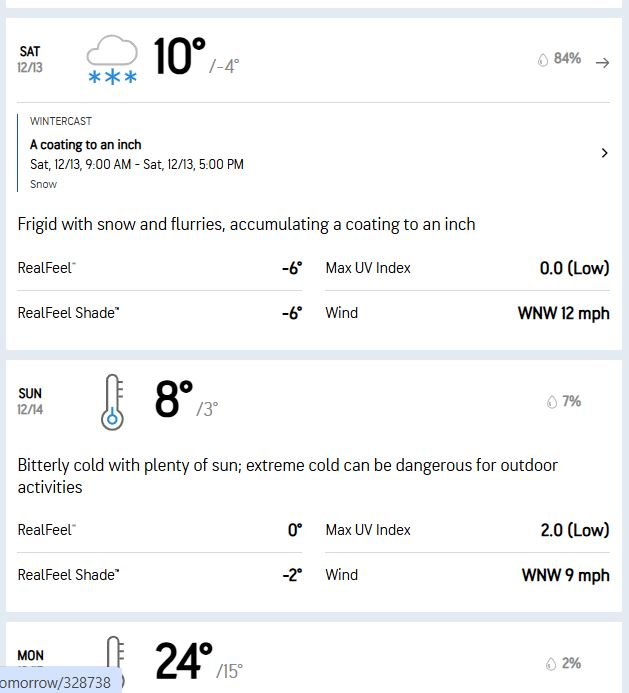This screenshot has width=629, height=693.
Task: Click Monday's 24° high temperature
Action: [183, 661]
